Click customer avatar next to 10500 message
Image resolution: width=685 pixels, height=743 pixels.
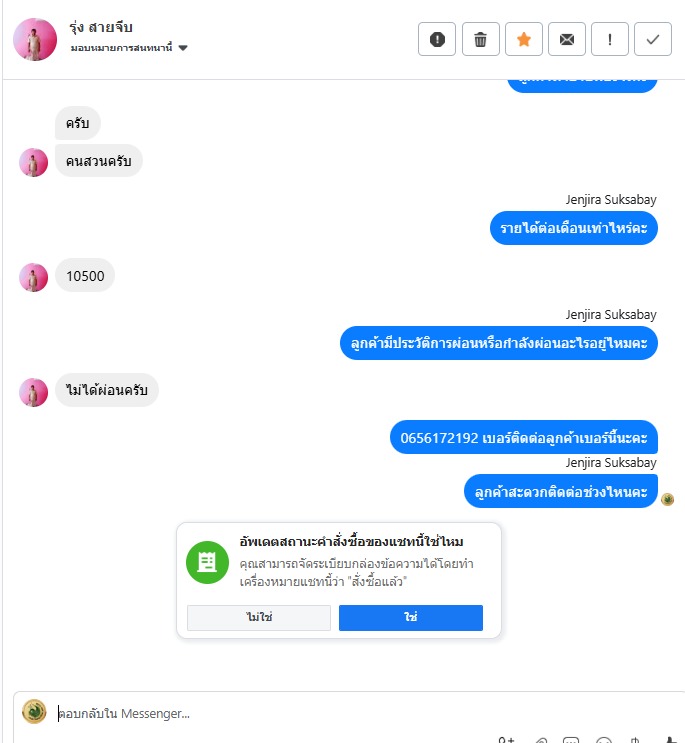click(33, 277)
